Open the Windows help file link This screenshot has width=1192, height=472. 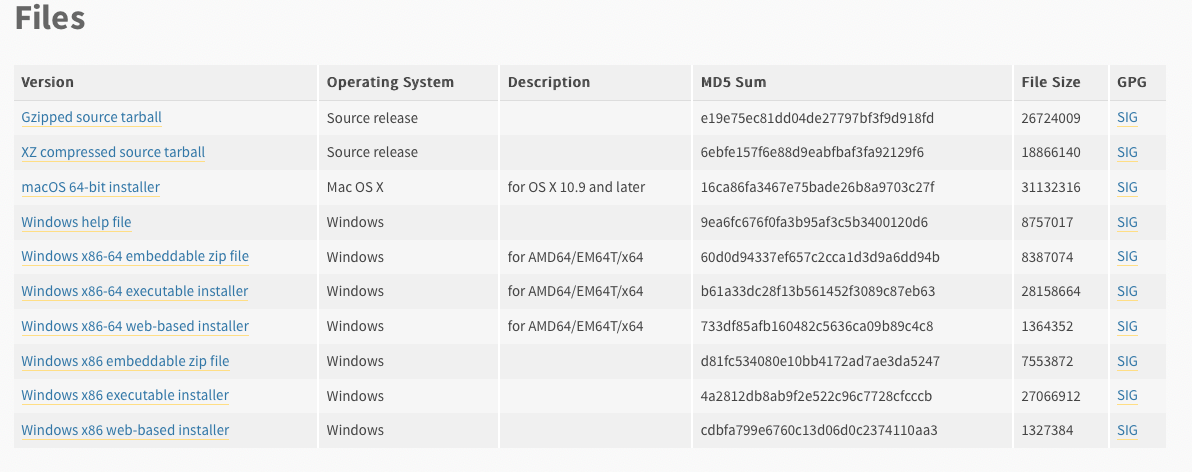[x=76, y=222]
